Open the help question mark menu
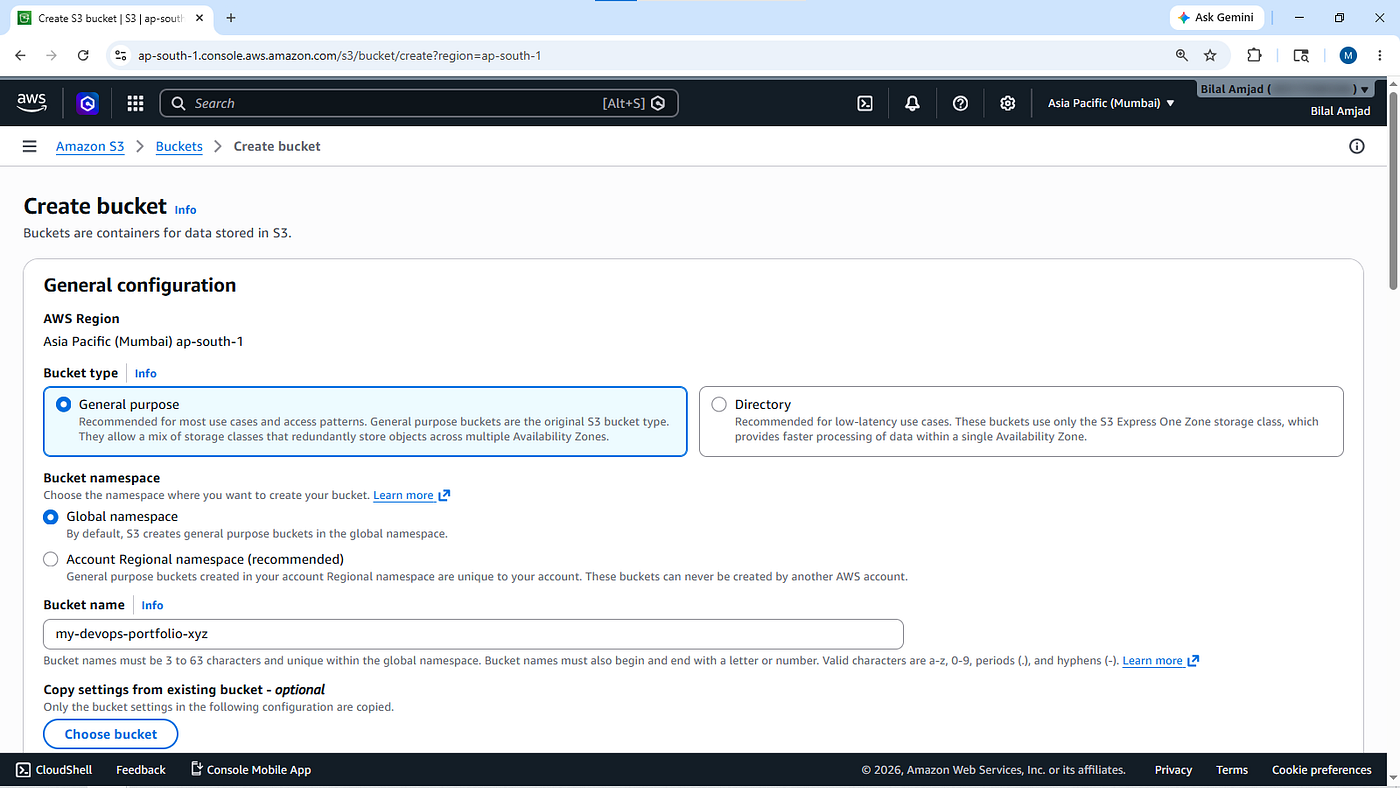The image size is (1400, 788). tap(960, 103)
